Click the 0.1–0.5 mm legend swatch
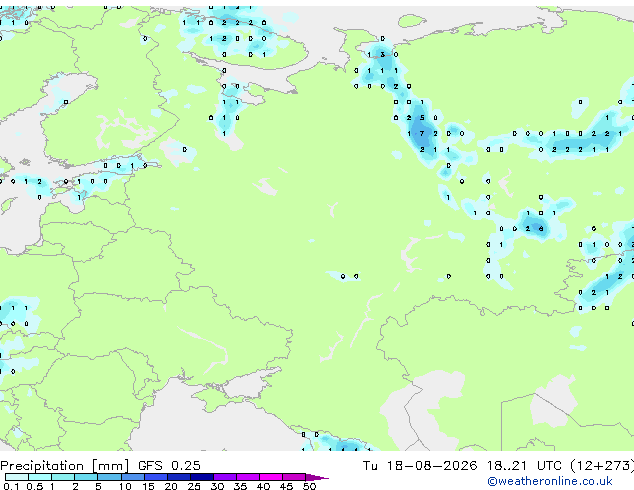Screen dimensions: 634x490 coord(17,477)
